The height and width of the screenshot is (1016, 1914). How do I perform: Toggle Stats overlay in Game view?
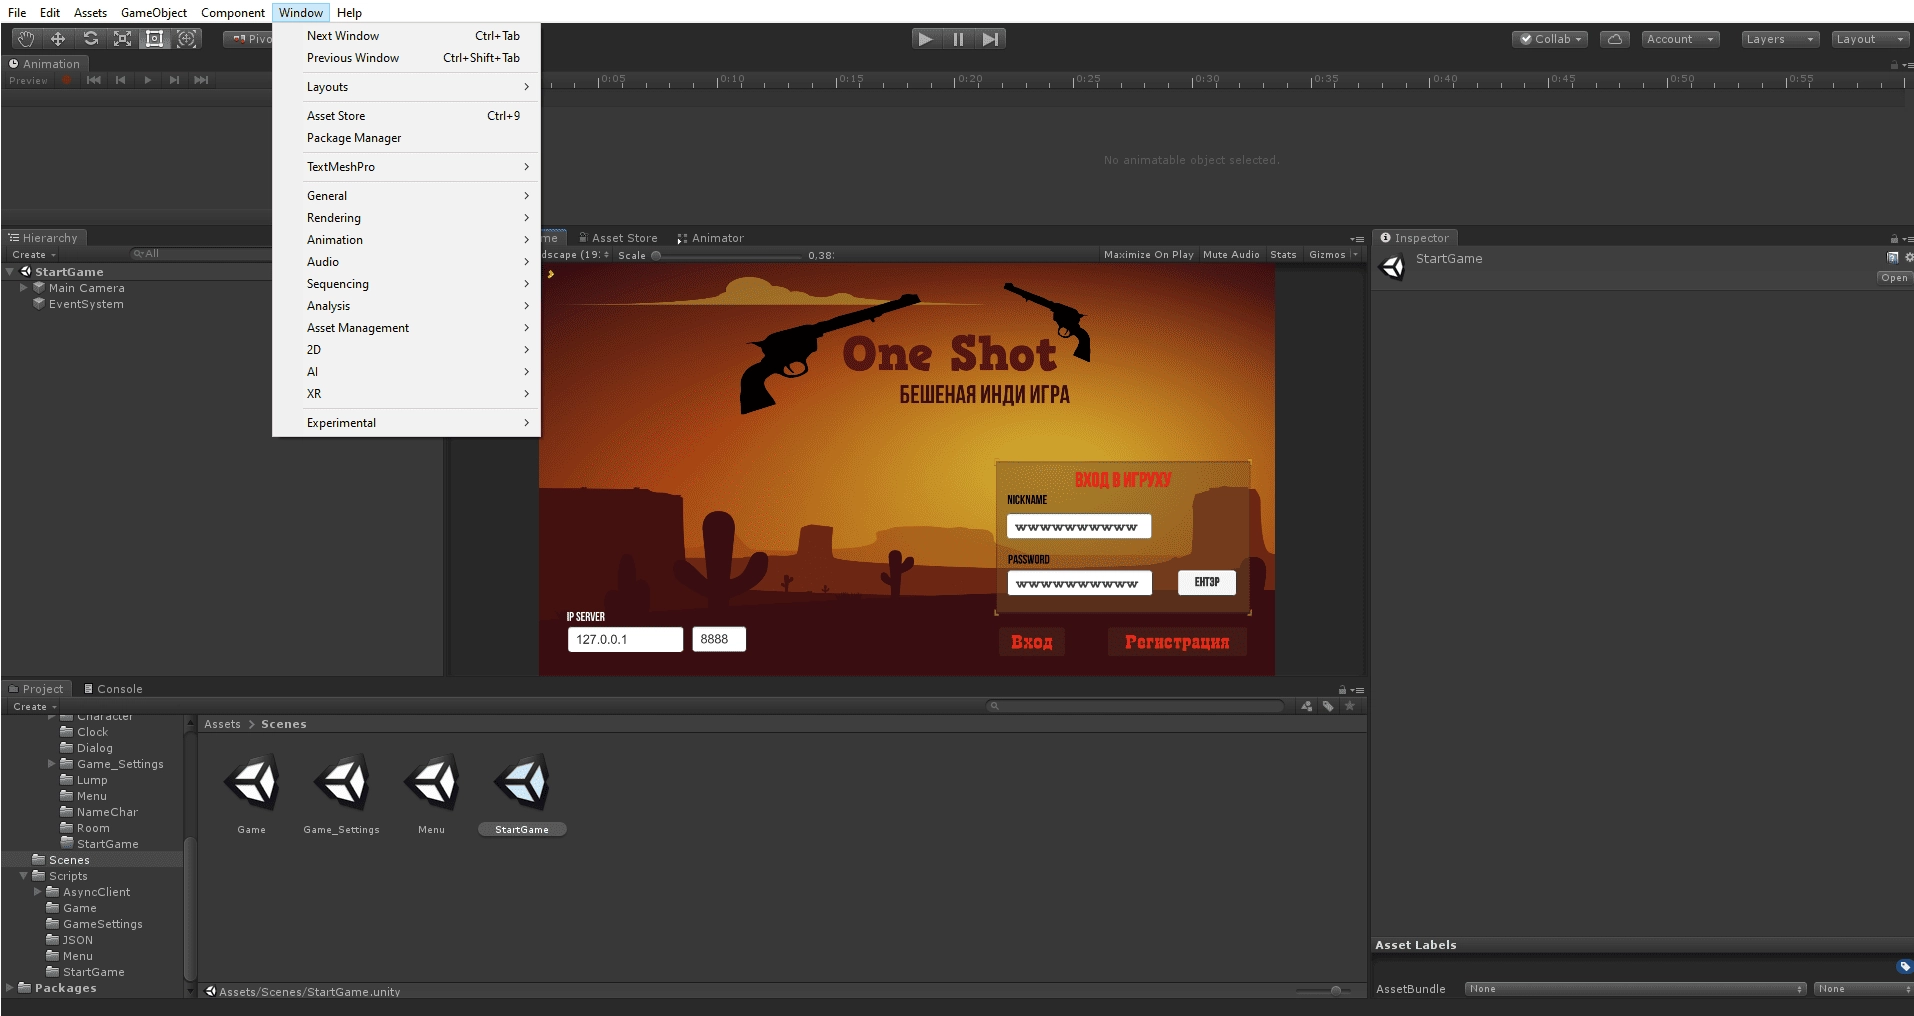click(x=1283, y=255)
